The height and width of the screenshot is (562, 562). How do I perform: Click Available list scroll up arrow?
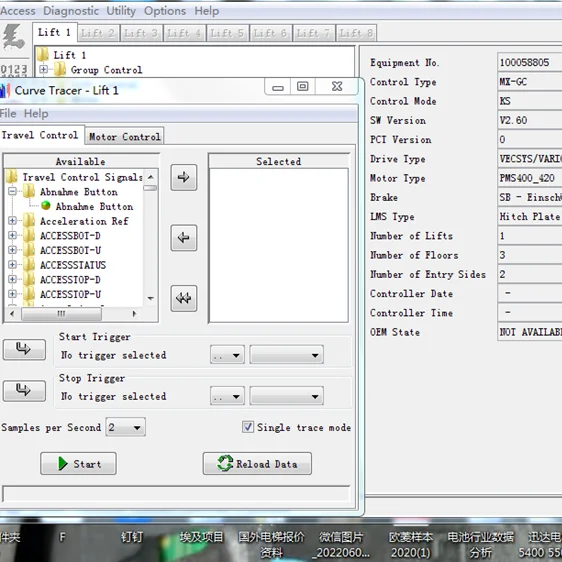151,177
